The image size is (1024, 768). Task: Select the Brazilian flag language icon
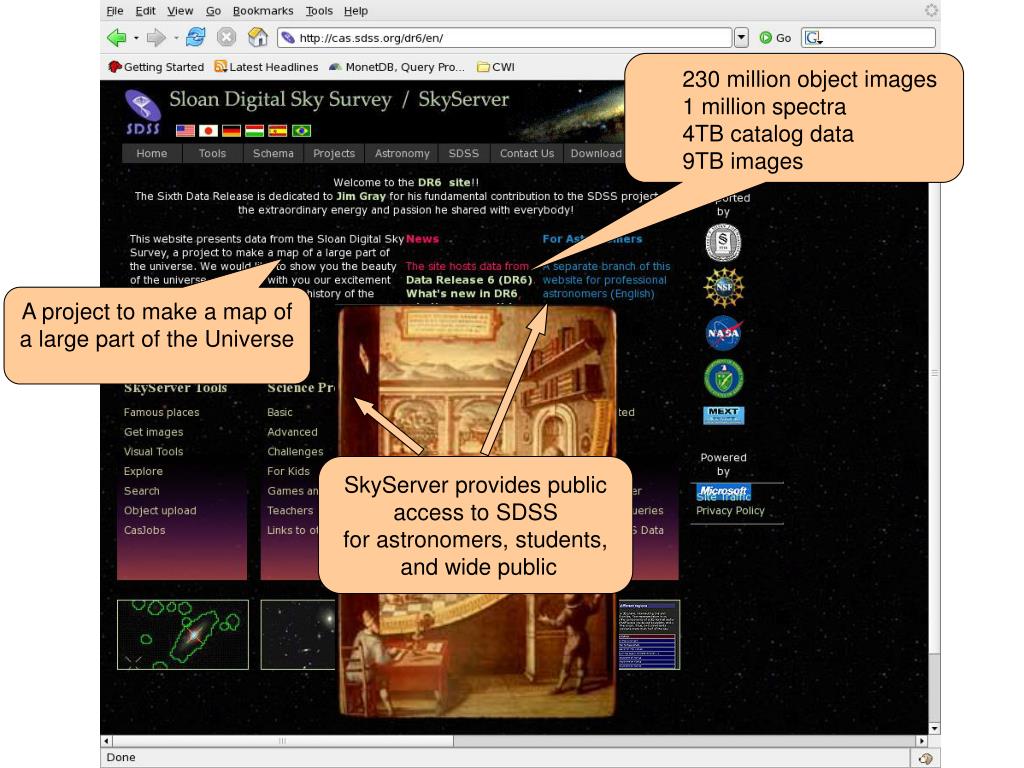pyautogui.click(x=301, y=131)
